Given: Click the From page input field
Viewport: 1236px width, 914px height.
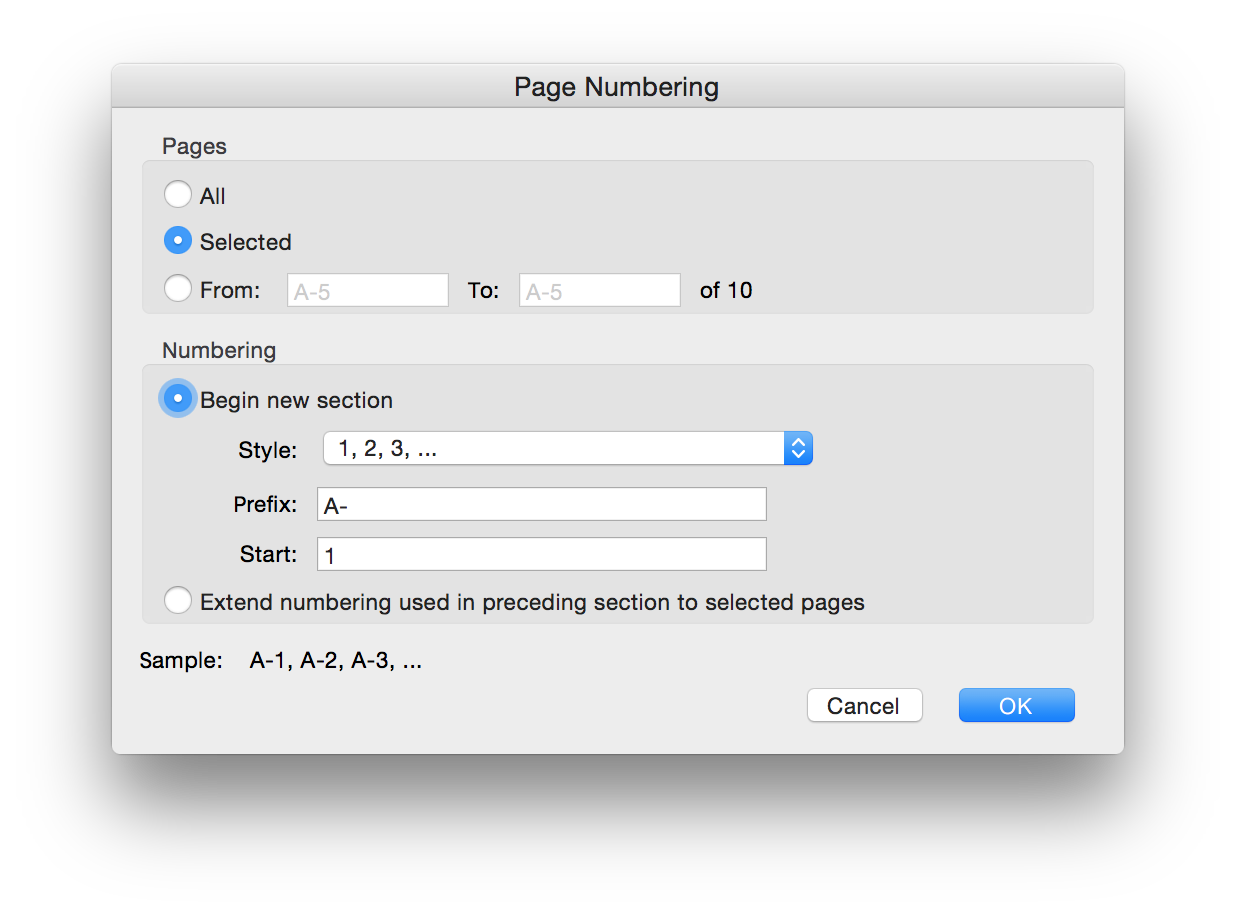Looking at the screenshot, I should (367, 291).
